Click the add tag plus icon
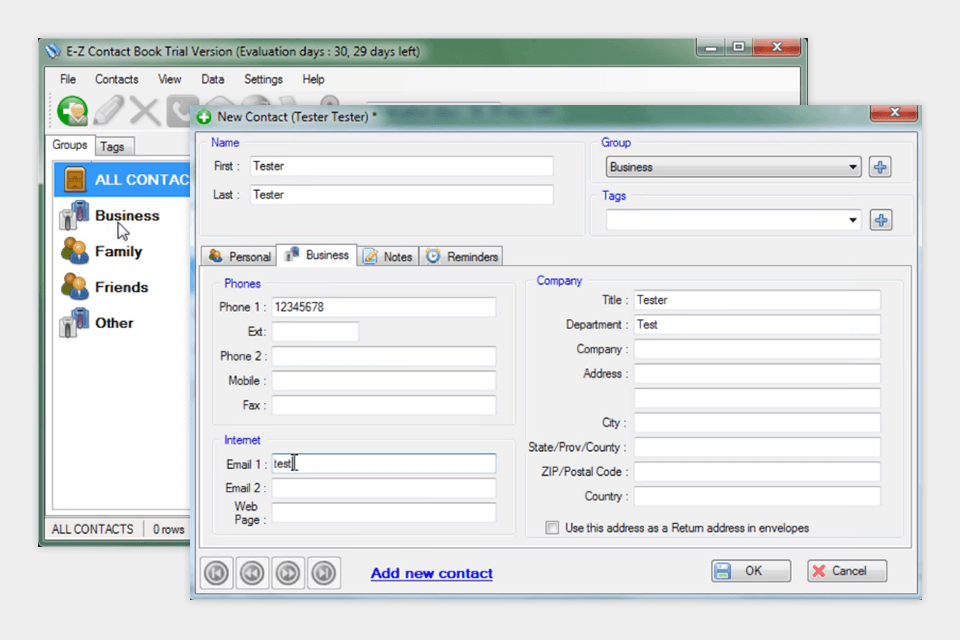Image resolution: width=960 pixels, height=640 pixels. [x=880, y=220]
